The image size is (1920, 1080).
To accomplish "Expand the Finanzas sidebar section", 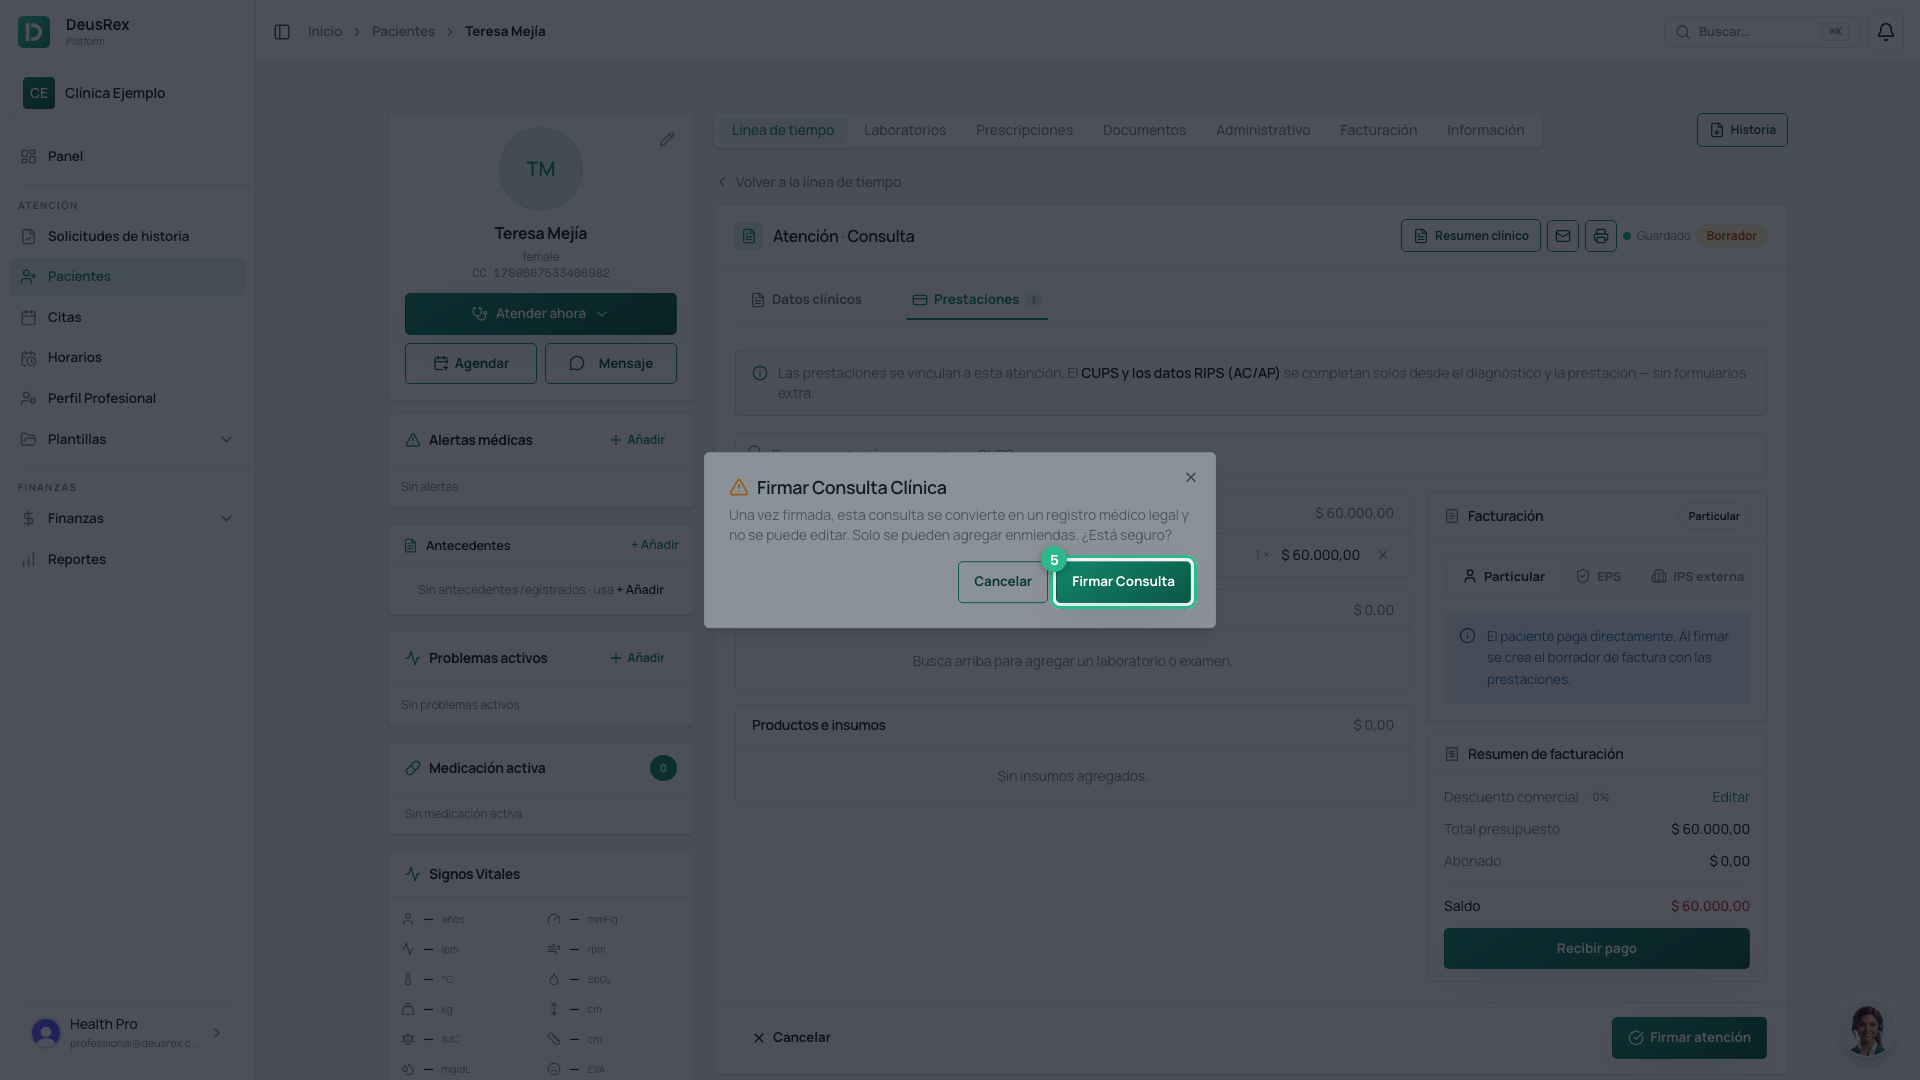I will coord(127,518).
